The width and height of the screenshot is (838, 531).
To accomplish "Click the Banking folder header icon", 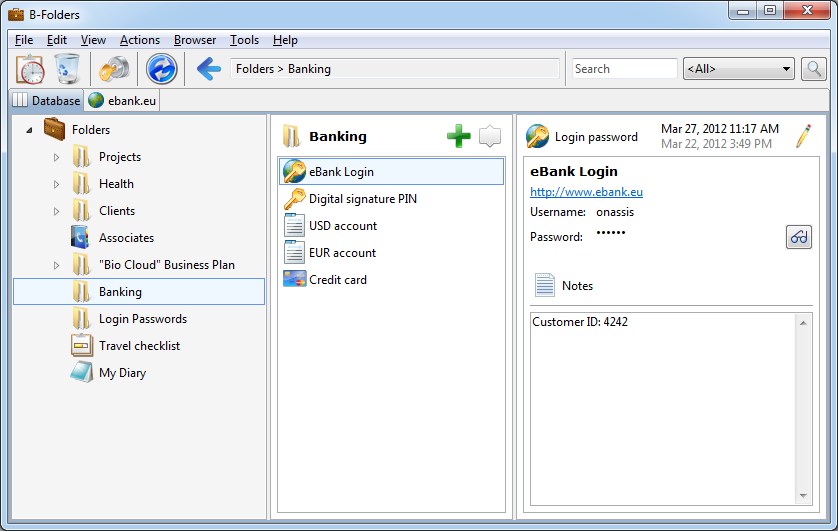I will [292, 136].
